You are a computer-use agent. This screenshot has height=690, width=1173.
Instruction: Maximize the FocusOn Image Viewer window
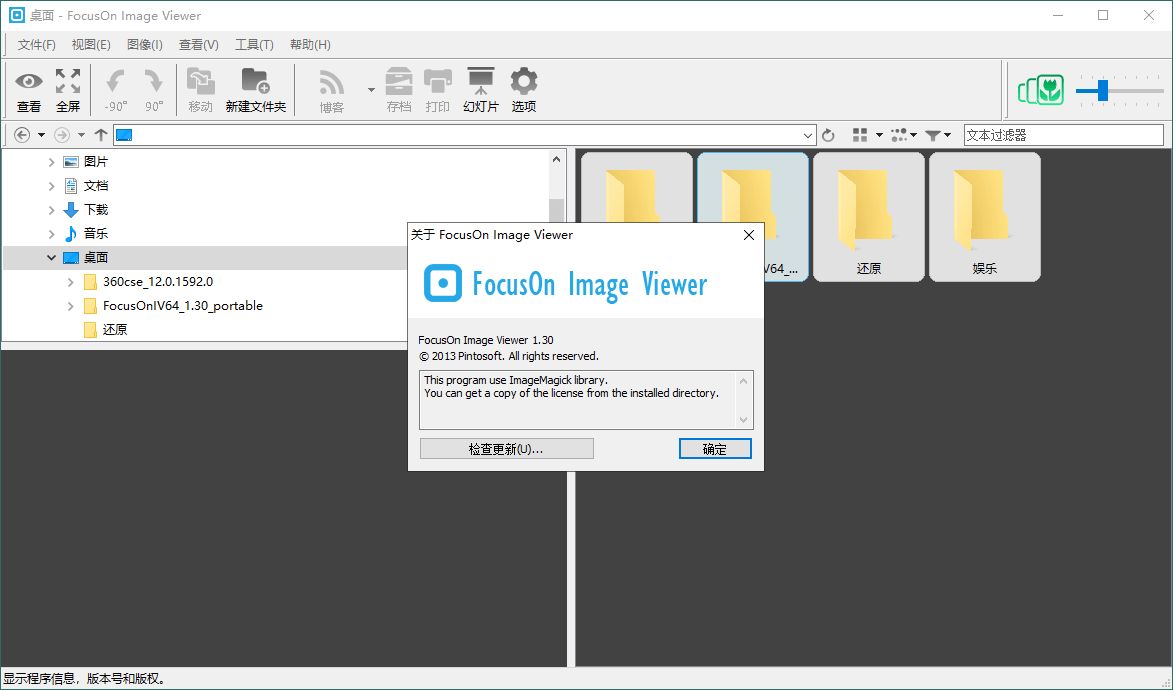coord(1103,15)
